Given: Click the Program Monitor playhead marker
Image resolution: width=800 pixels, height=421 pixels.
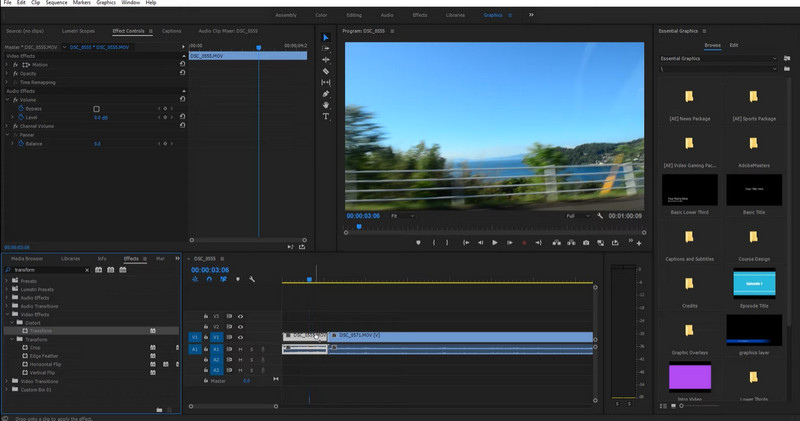Looking at the screenshot, I should [x=359, y=227].
